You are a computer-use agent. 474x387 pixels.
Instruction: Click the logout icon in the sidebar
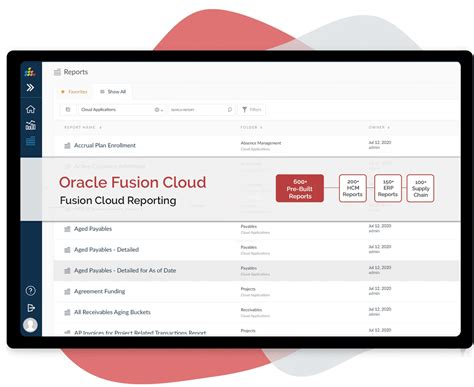pos(30,308)
